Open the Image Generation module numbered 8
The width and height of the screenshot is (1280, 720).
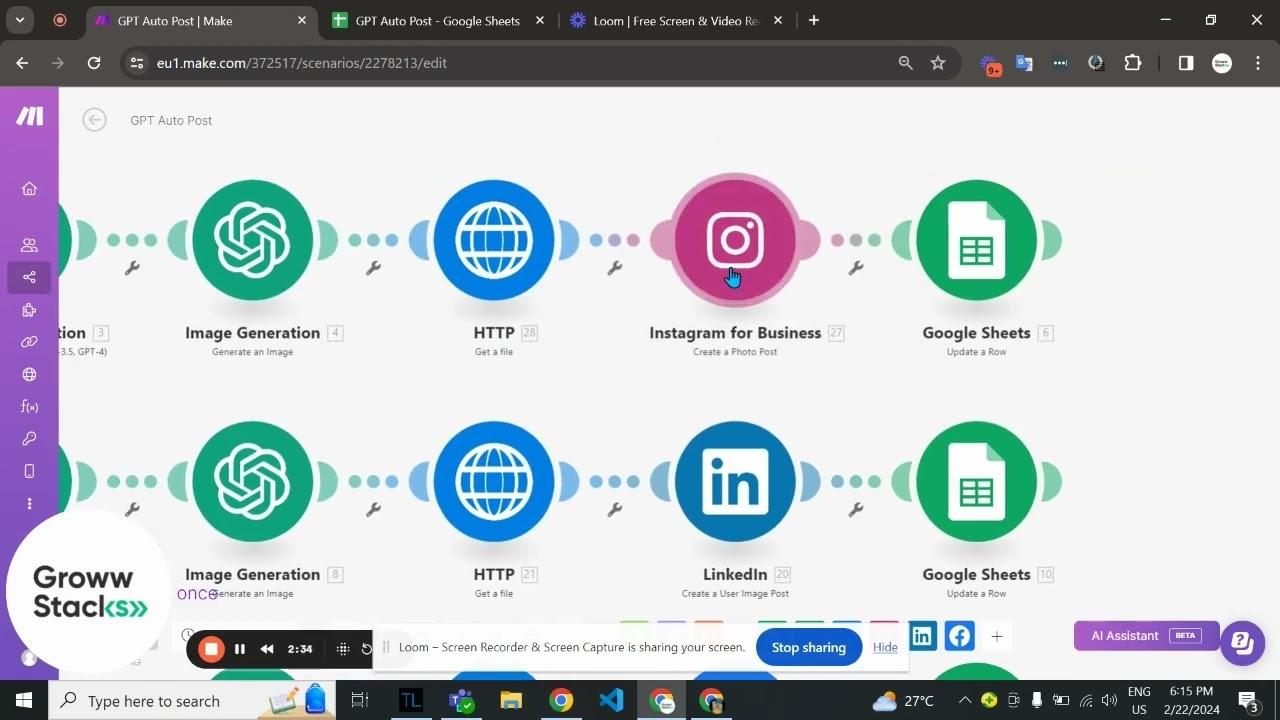pos(253,482)
